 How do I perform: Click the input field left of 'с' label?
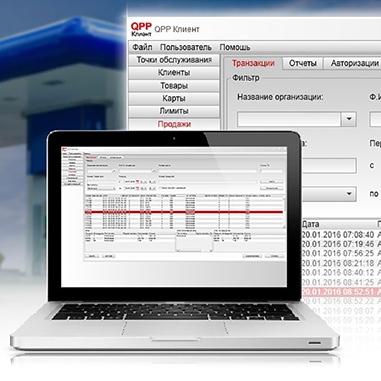(329, 166)
